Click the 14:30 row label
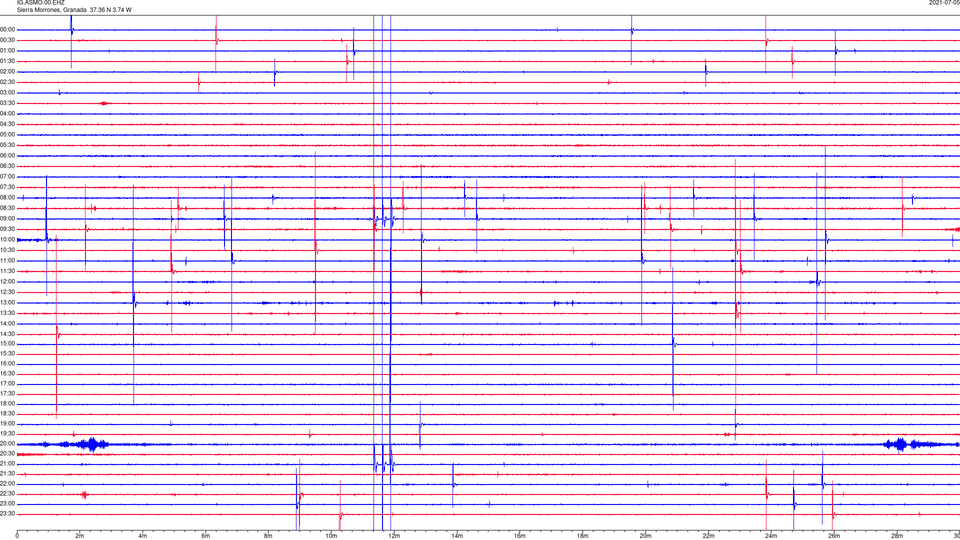The height and width of the screenshot is (540, 960). (x=8, y=334)
